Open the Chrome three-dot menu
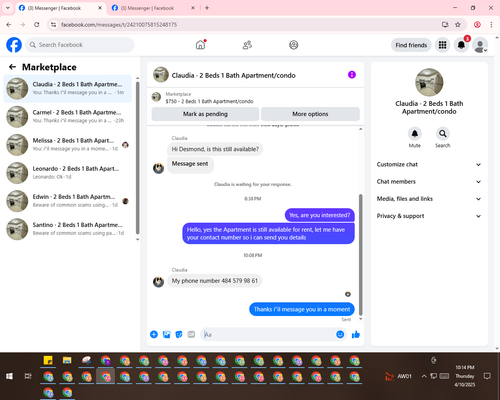Screen dimensions: 500x400 491,25
